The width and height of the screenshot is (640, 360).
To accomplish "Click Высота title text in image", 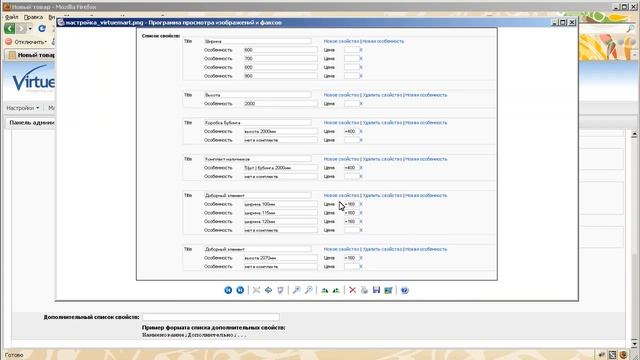I will [213, 95].
